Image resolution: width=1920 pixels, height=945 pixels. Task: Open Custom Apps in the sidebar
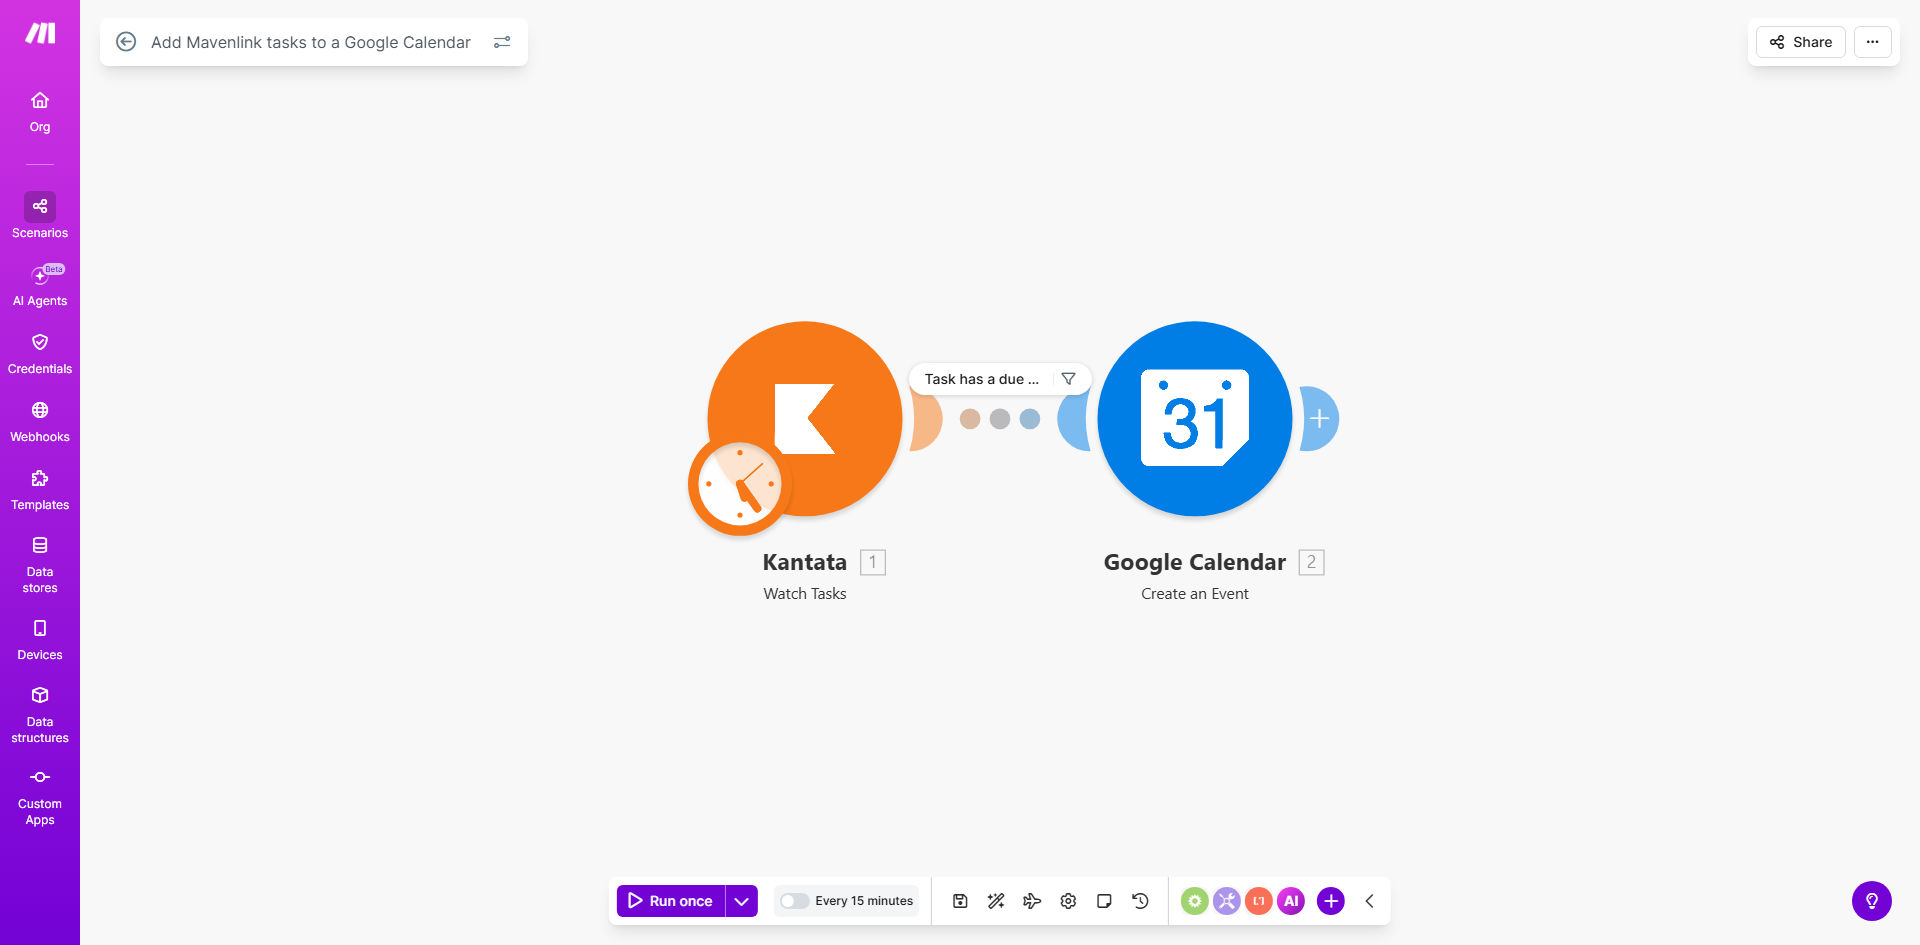tap(40, 797)
